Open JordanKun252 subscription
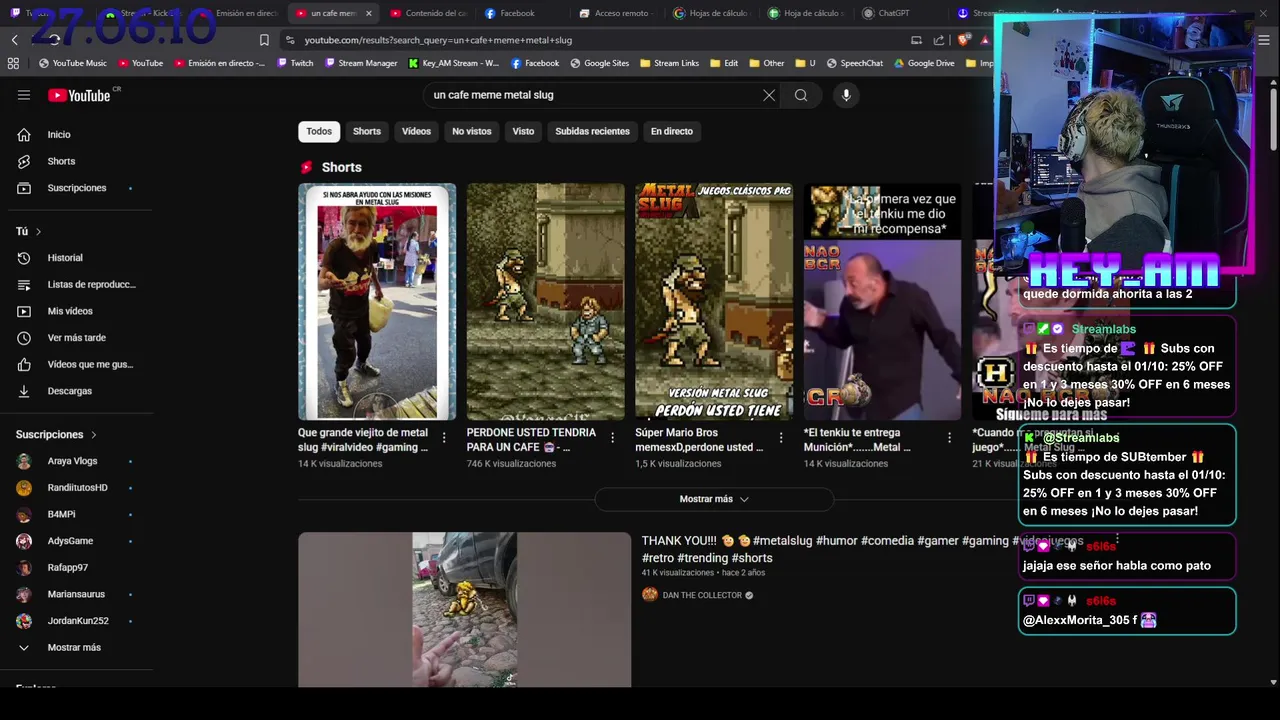Viewport: 1280px width, 720px height. [x=79, y=621]
